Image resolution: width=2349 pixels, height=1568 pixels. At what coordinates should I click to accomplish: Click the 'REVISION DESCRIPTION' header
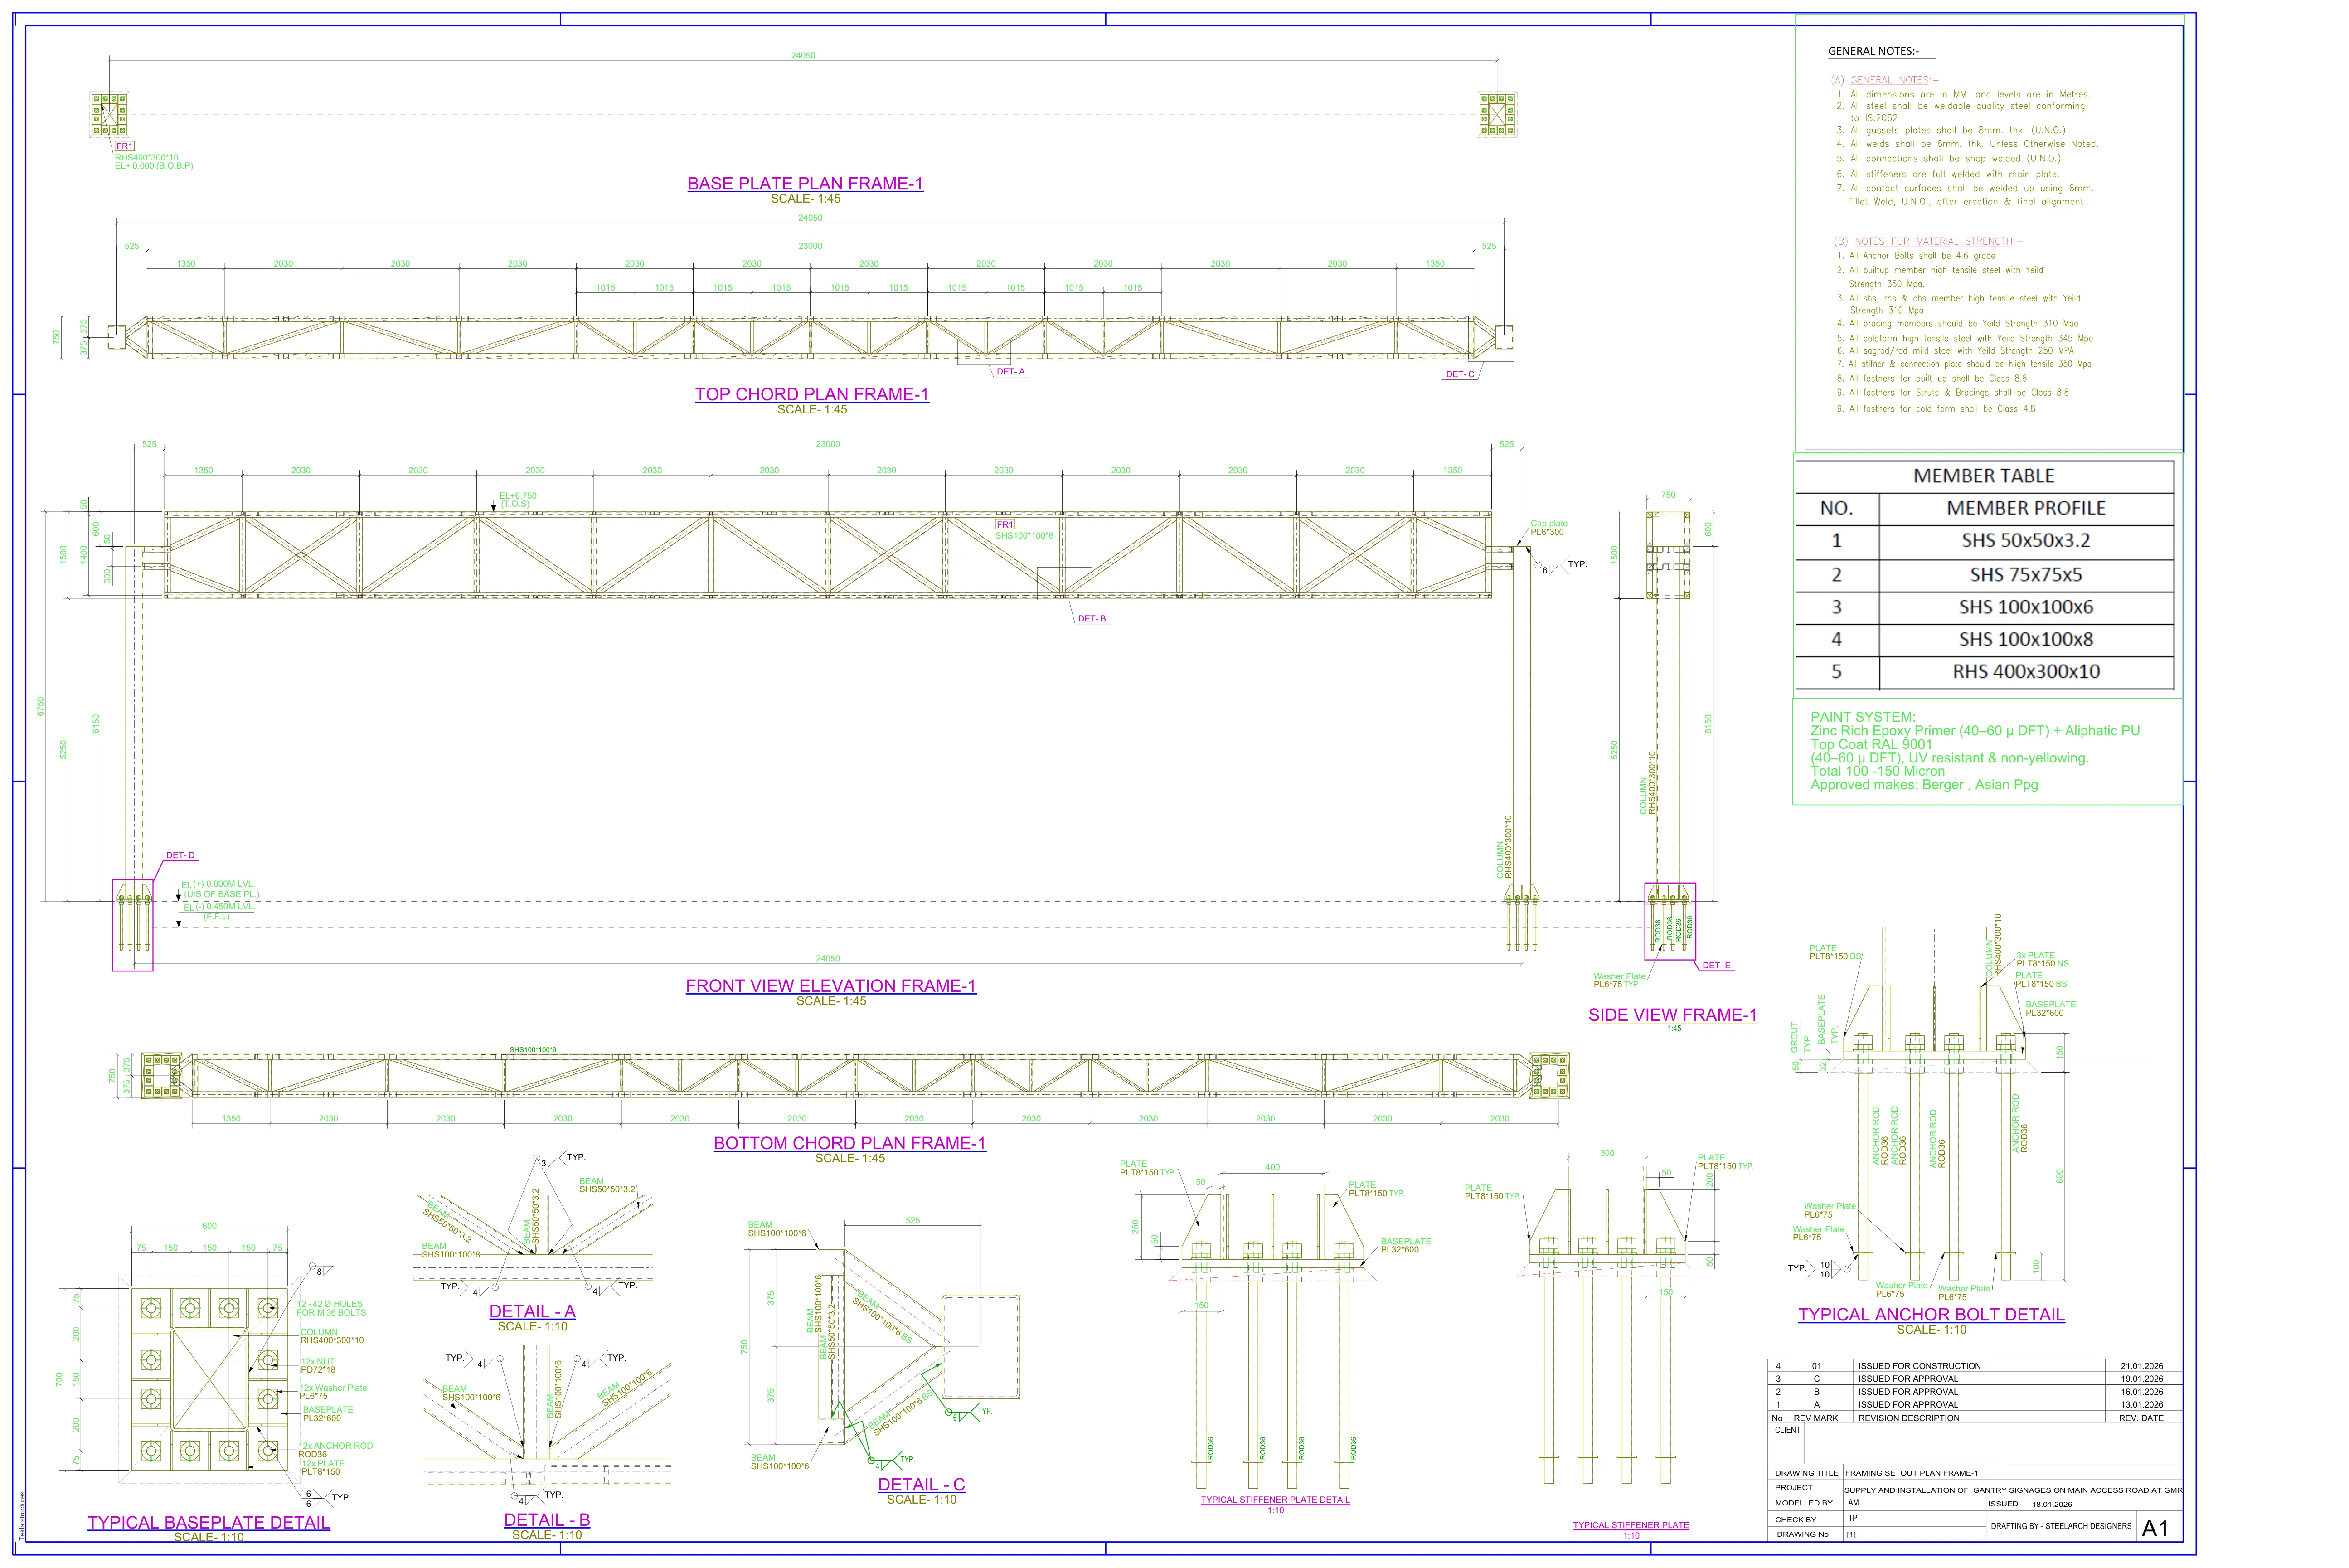(1908, 1418)
